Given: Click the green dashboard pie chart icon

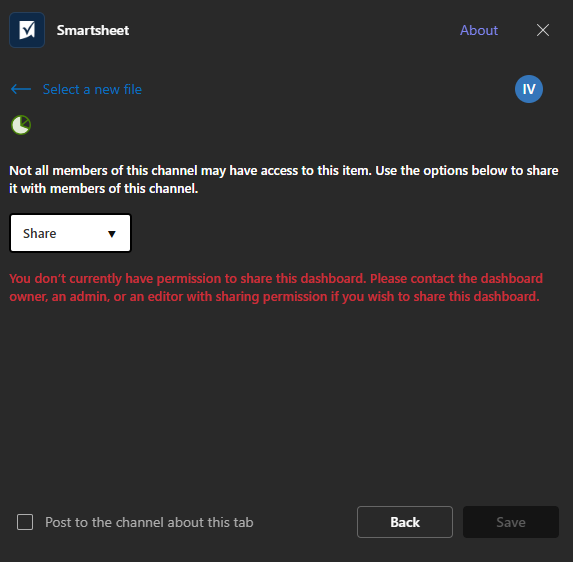Looking at the screenshot, I should tap(21, 125).
